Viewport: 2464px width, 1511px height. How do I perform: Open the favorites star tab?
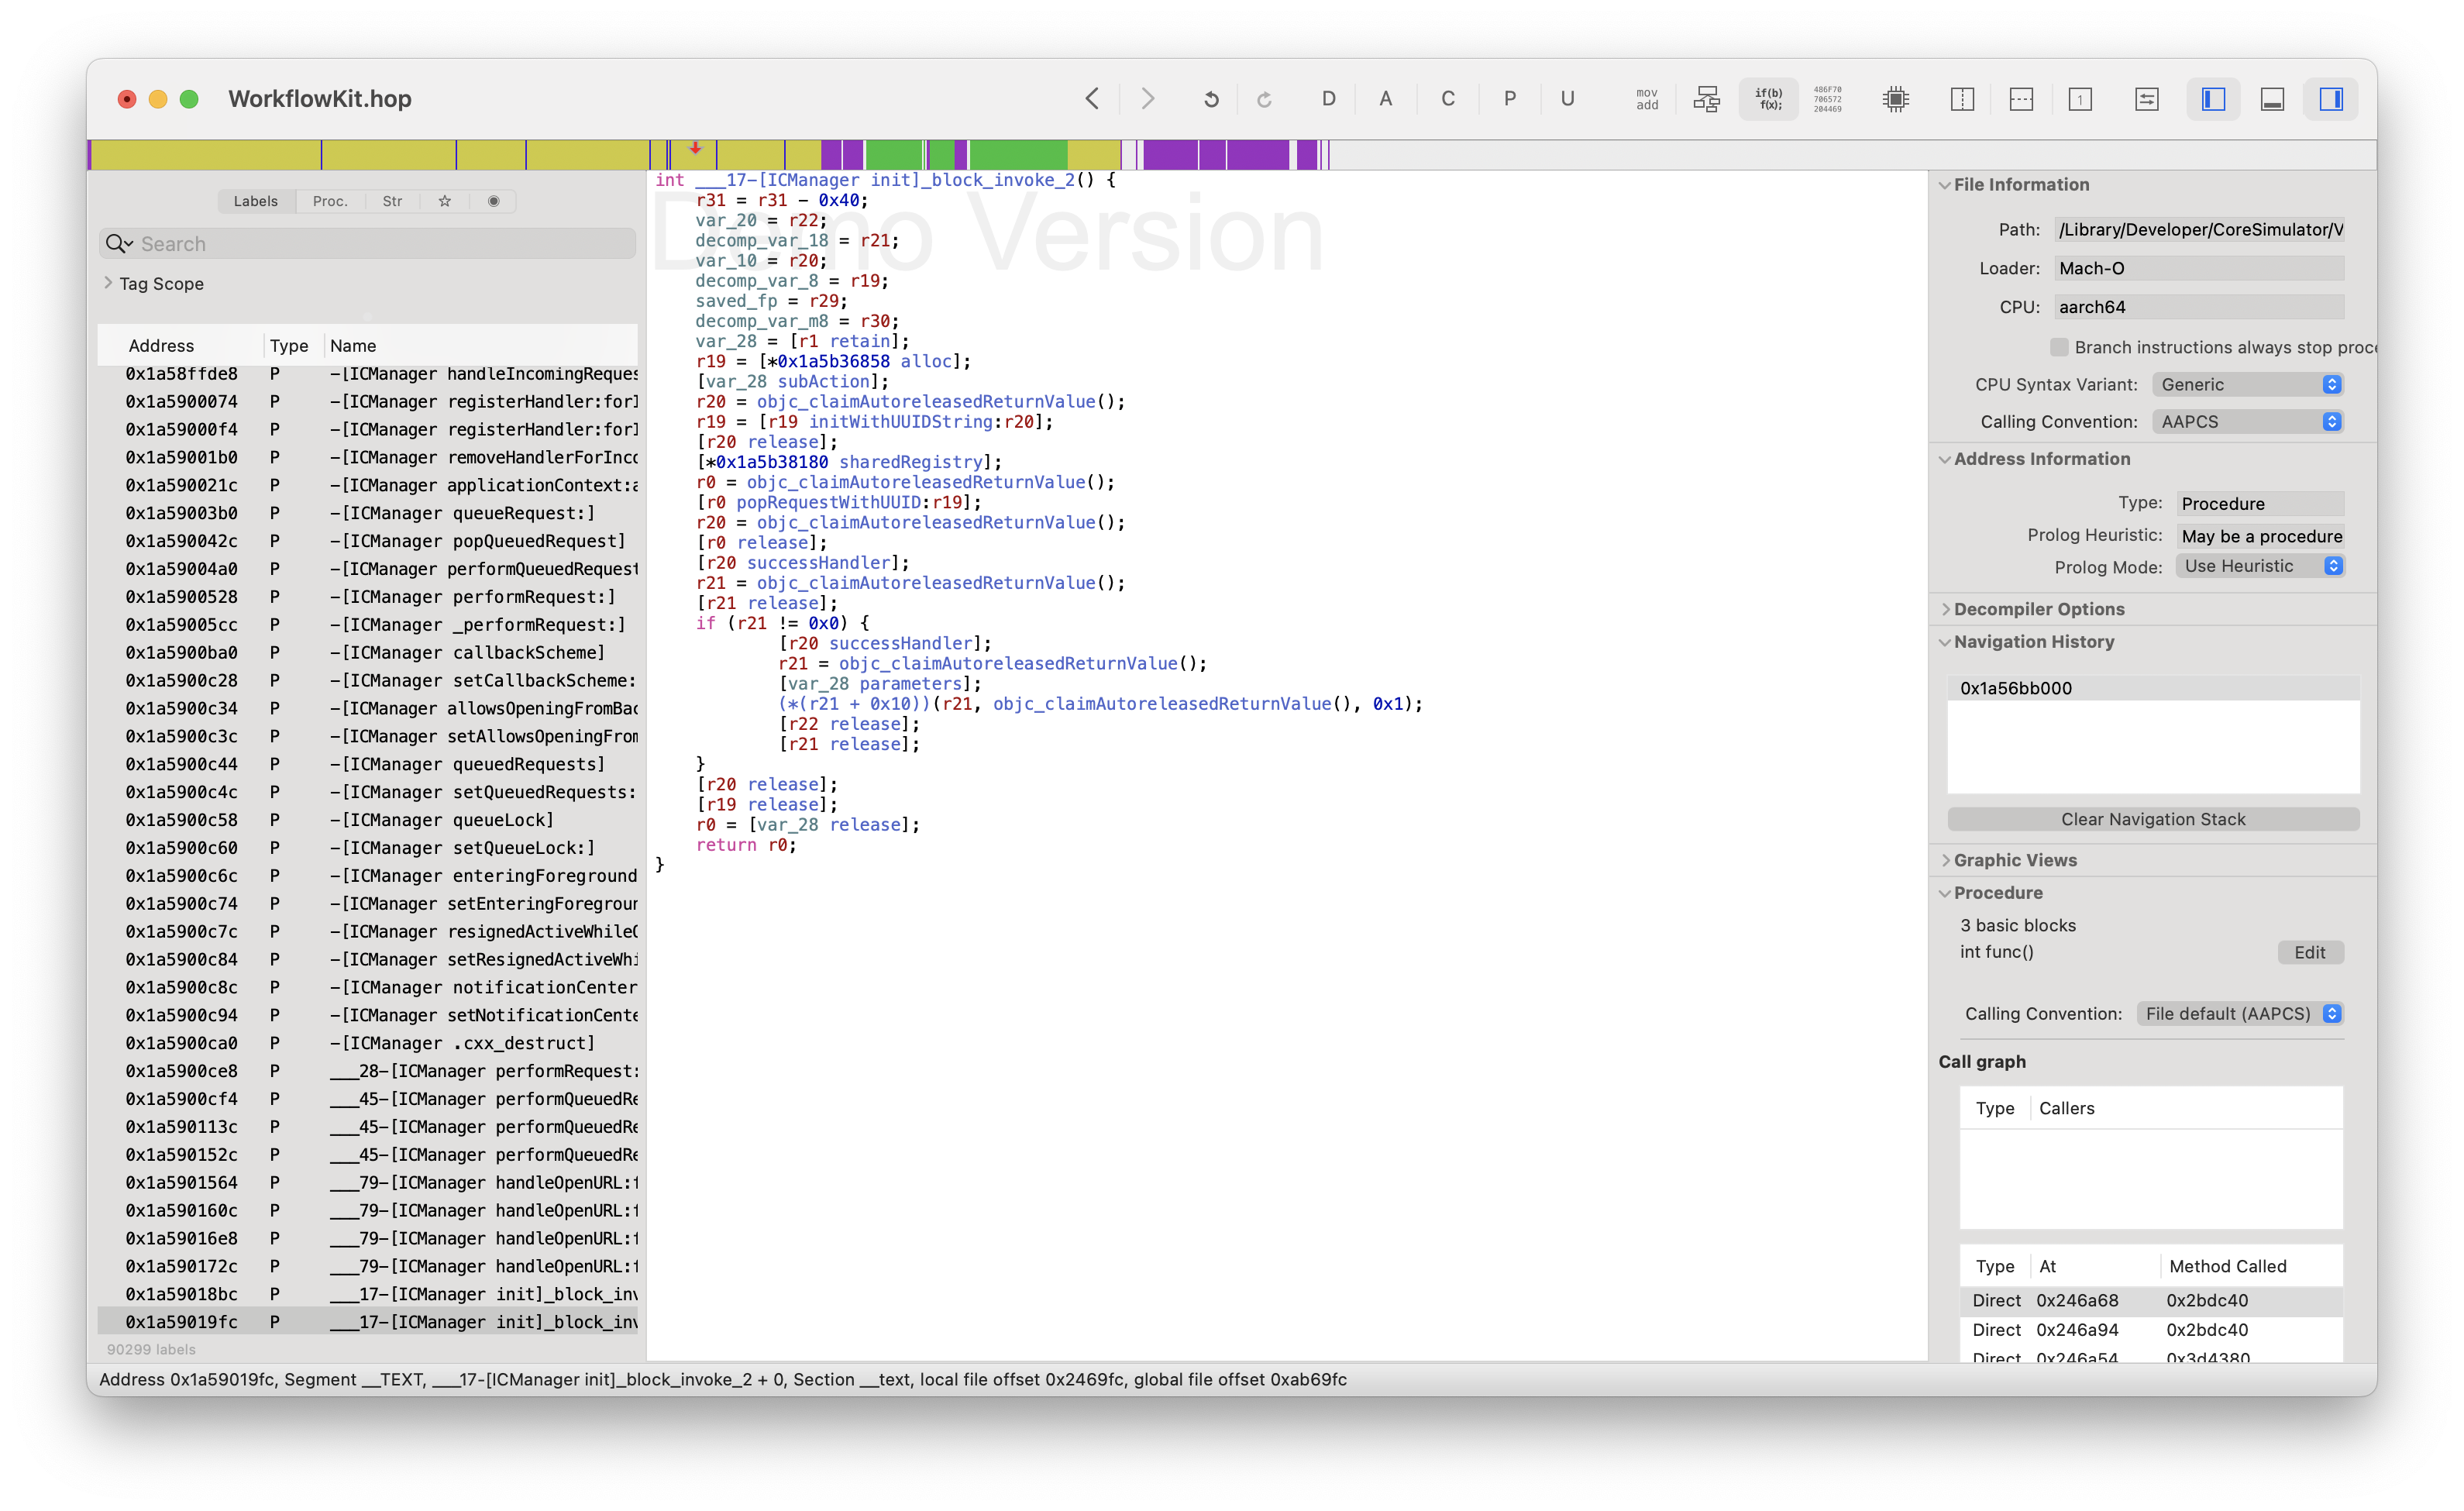pos(444,201)
